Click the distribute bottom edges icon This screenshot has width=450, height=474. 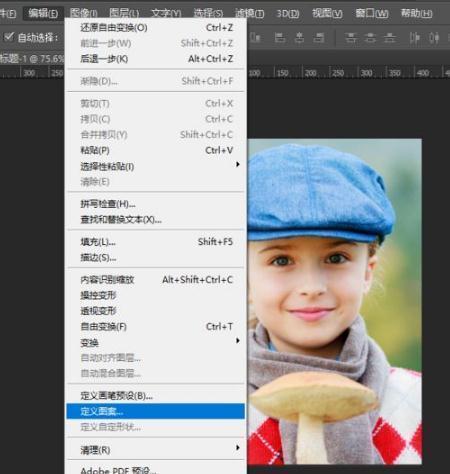point(390,38)
